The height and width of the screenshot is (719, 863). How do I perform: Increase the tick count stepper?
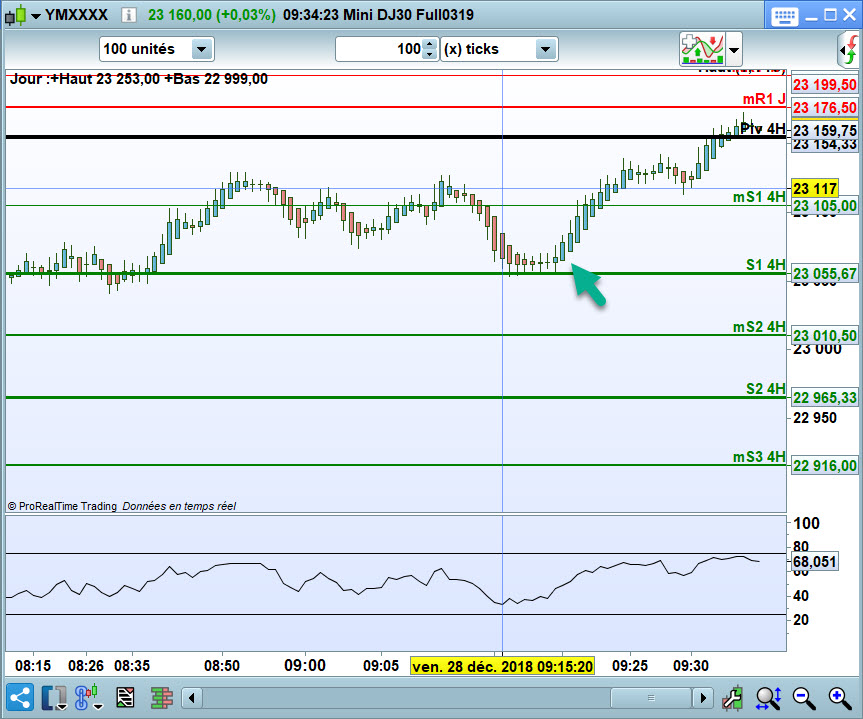[430, 44]
